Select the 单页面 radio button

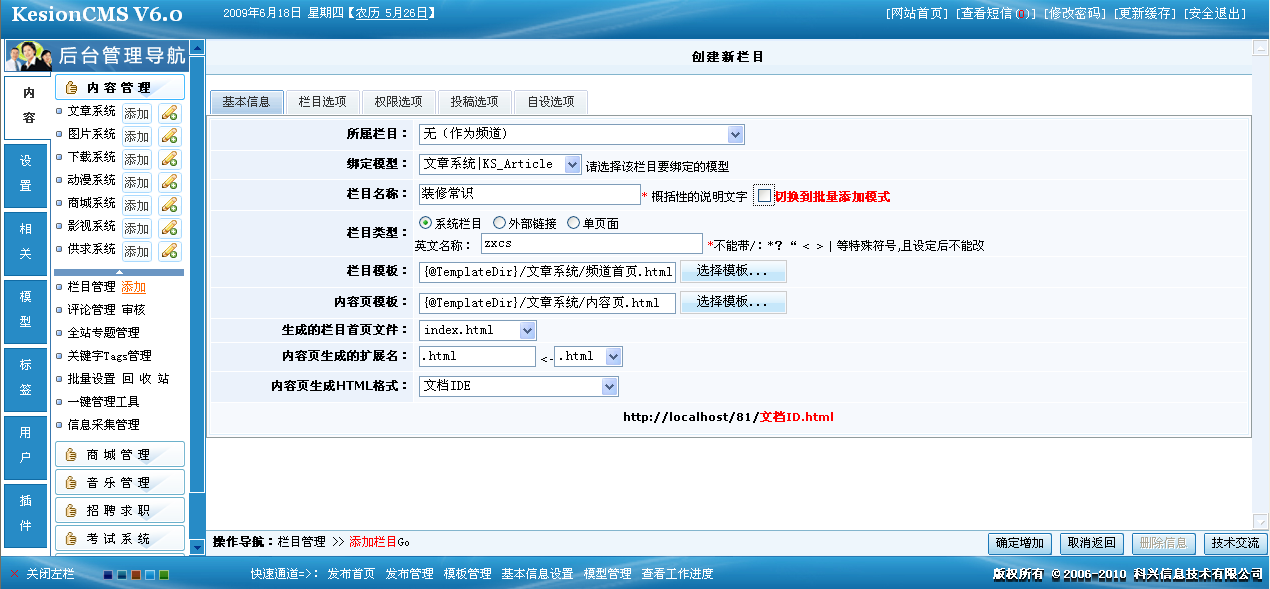573,223
